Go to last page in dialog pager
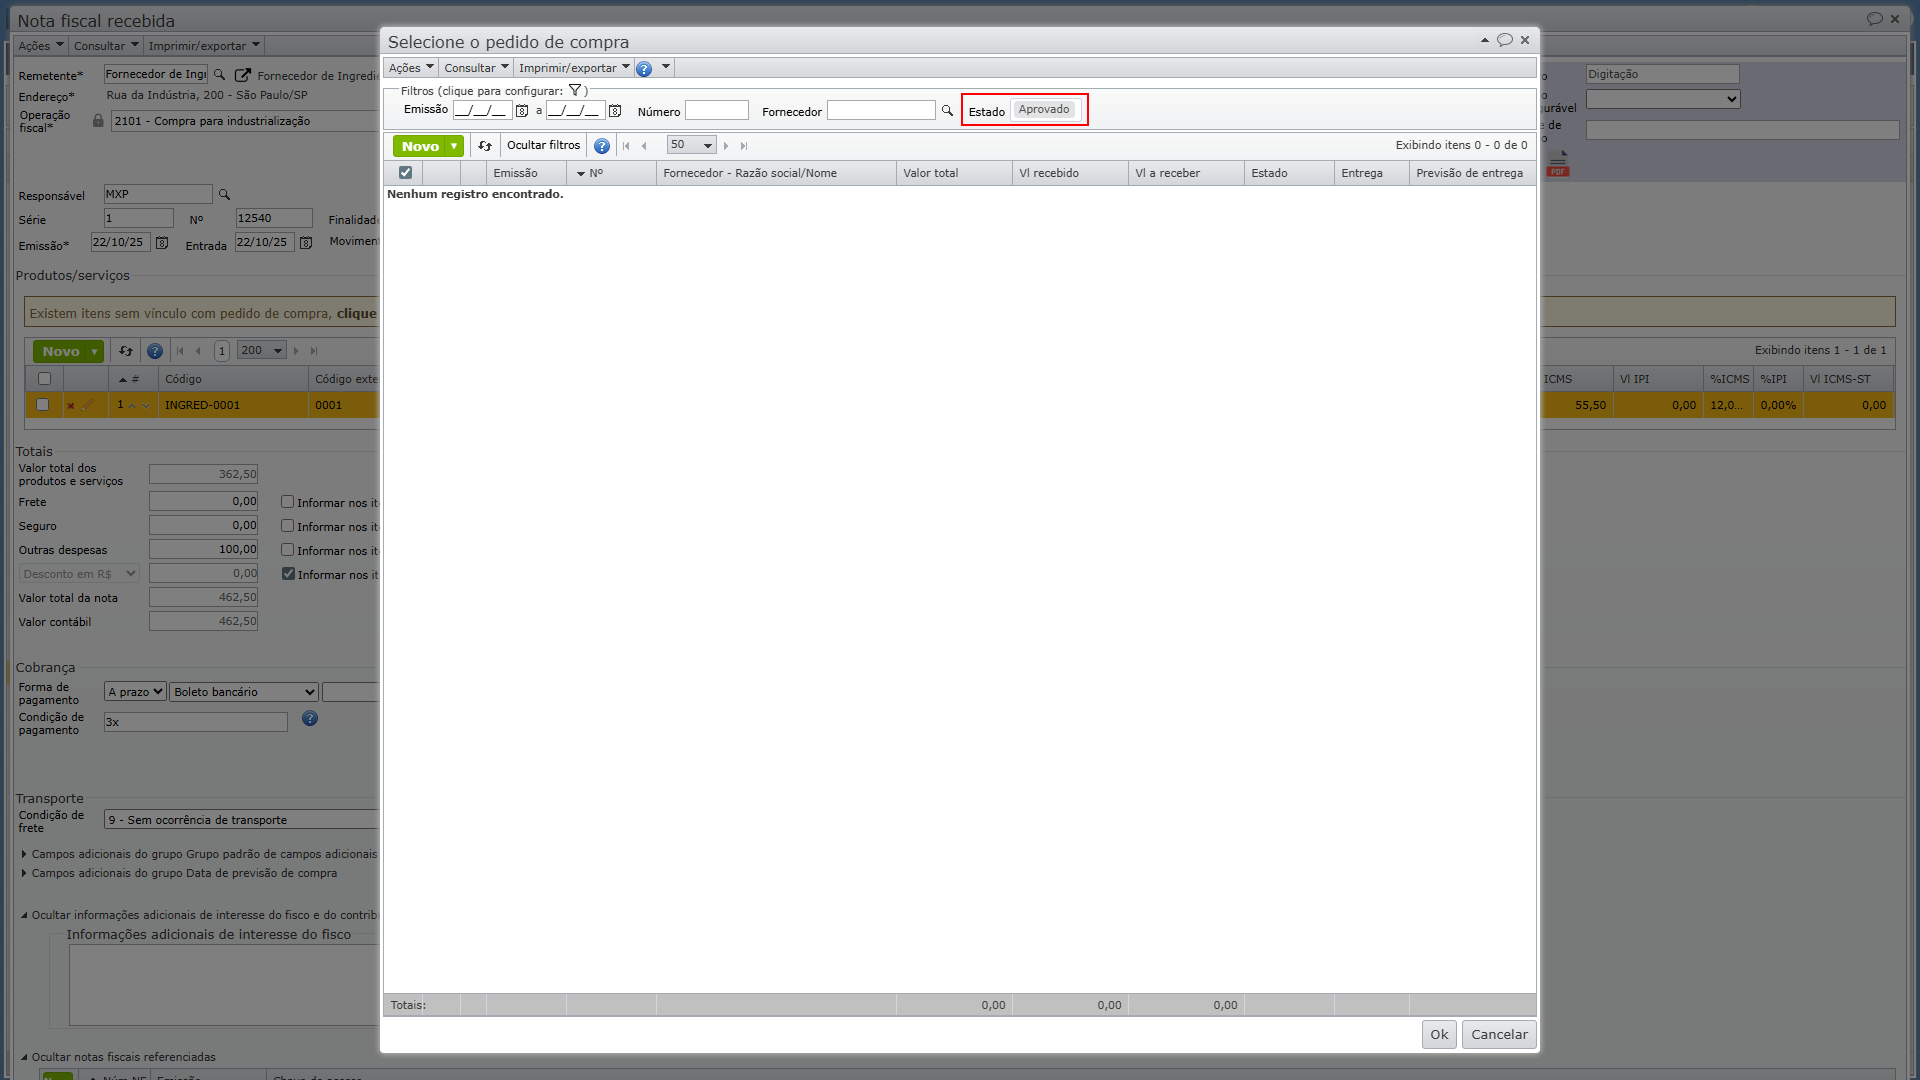 [x=744, y=146]
